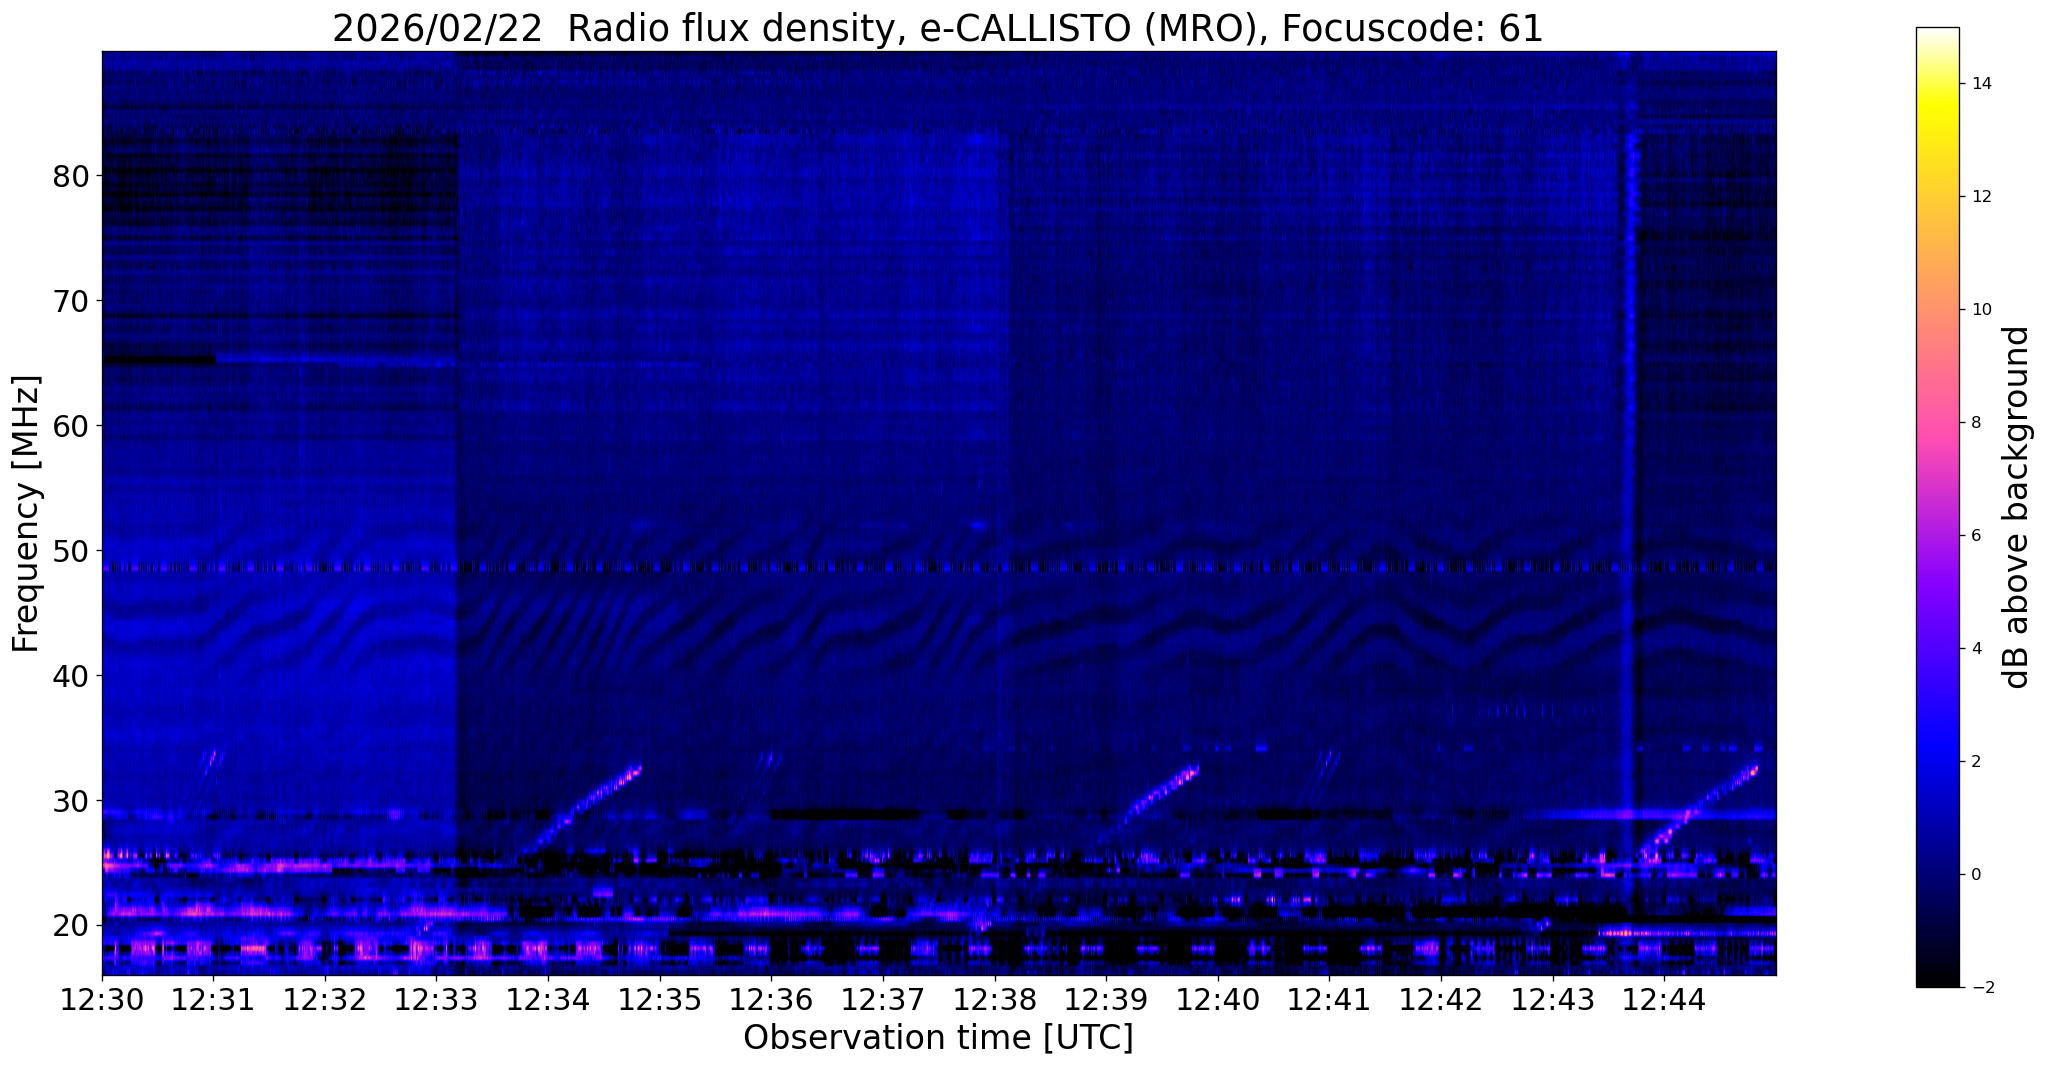Click the 12:36 time tick label
The width and height of the screenshot is (2047, 1067).
[x=771, y=1000]
